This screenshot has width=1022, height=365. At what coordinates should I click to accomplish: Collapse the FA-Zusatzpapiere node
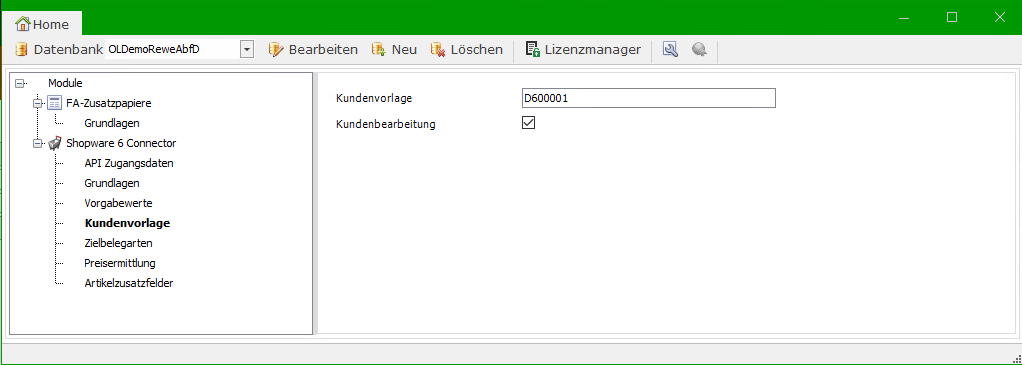[38, 103]
